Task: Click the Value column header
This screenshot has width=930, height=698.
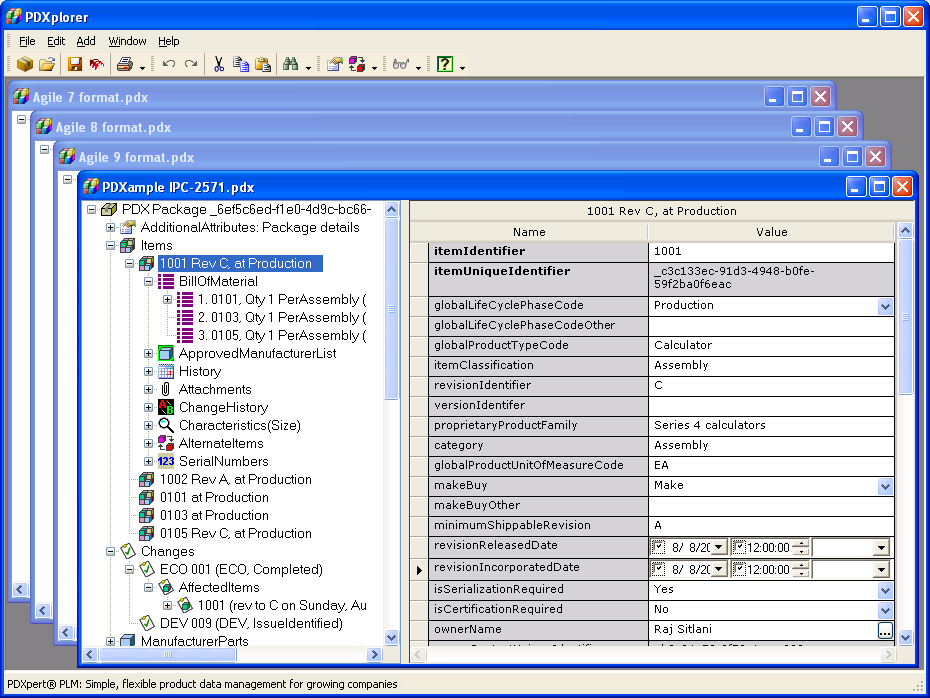Action: pyautogui.click(x=771, y=232)
